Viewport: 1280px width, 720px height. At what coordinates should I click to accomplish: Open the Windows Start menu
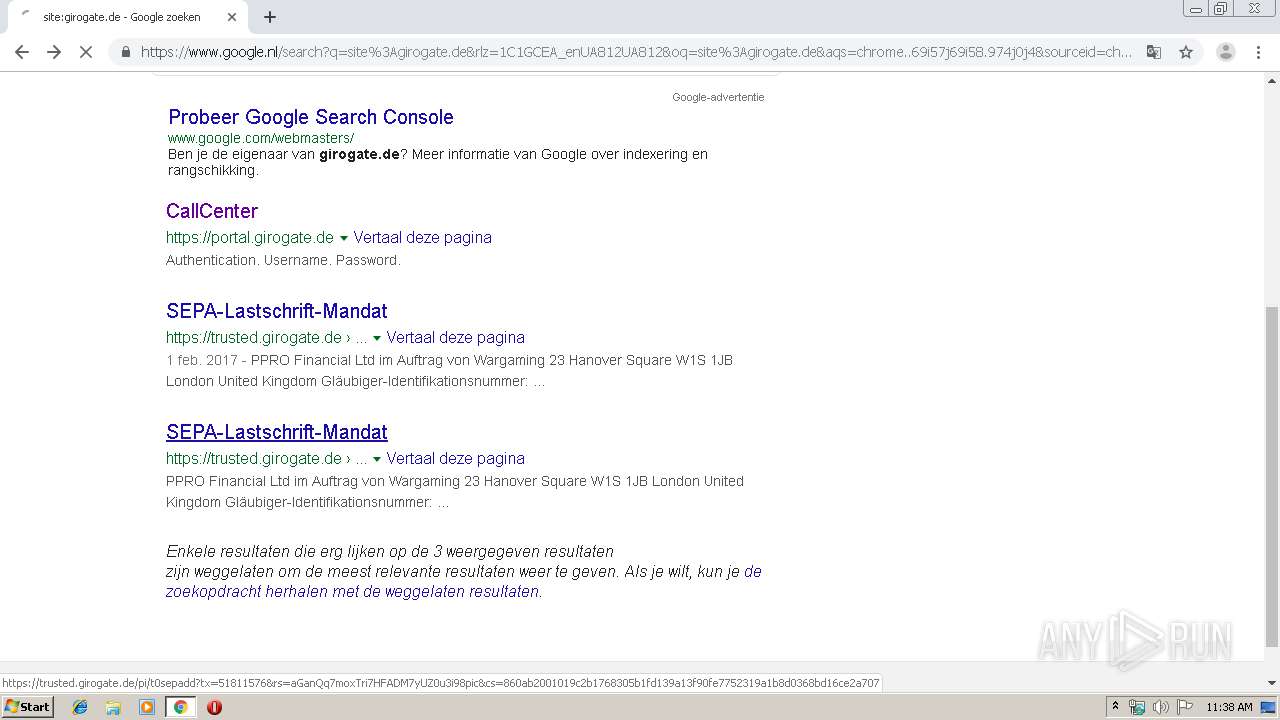(28, 707)
